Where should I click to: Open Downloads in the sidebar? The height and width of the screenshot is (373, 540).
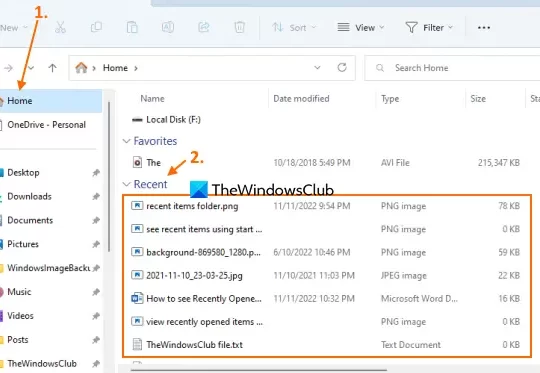29,196
